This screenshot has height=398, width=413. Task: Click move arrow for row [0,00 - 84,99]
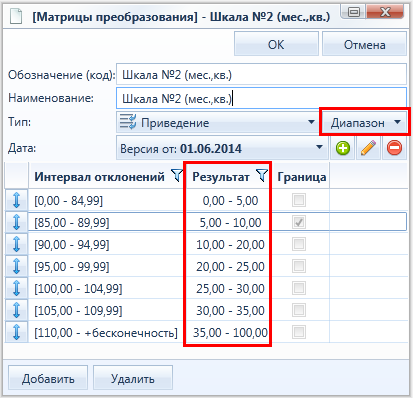pos(16,200)
